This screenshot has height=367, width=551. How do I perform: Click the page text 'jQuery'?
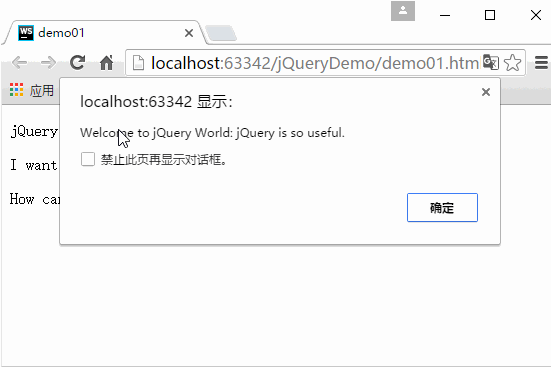click(x=34, y=132)
